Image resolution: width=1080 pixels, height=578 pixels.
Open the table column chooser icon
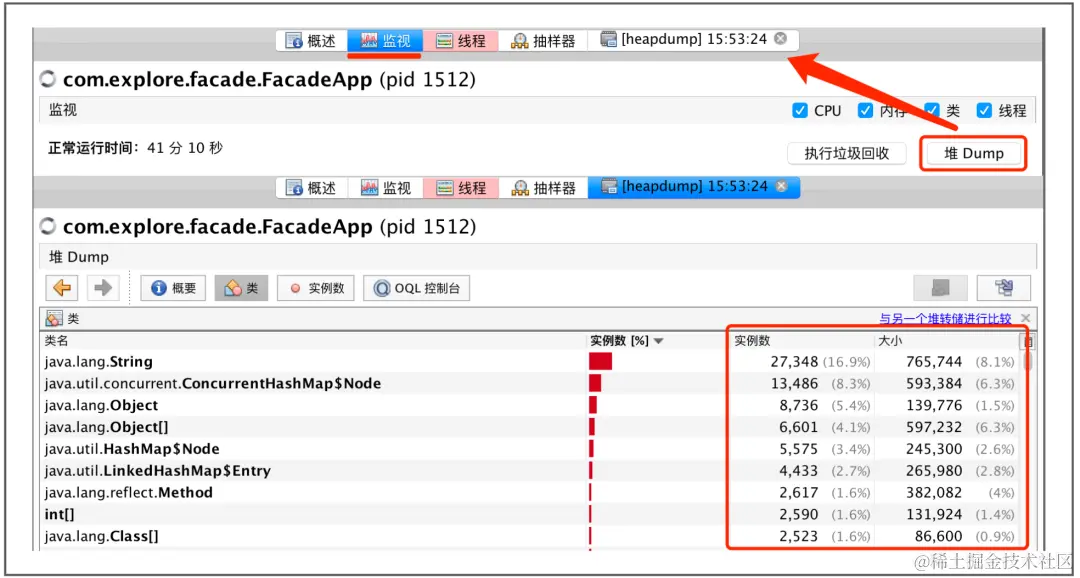(x=1027, y=342)
